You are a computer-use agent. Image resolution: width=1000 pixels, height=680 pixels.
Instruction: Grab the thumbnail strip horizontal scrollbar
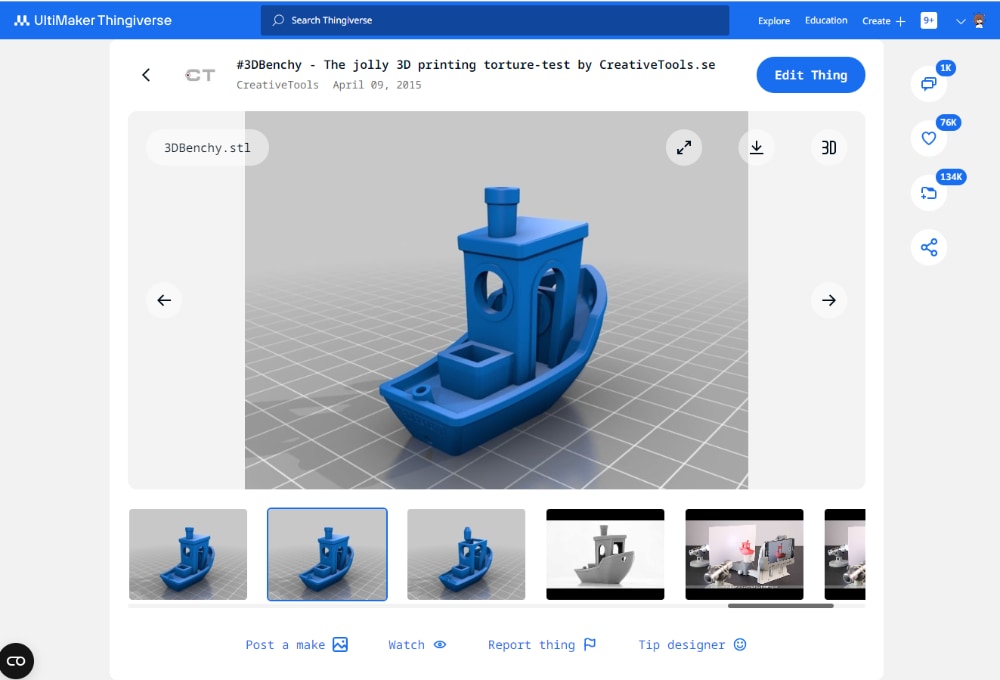(781, 606)
